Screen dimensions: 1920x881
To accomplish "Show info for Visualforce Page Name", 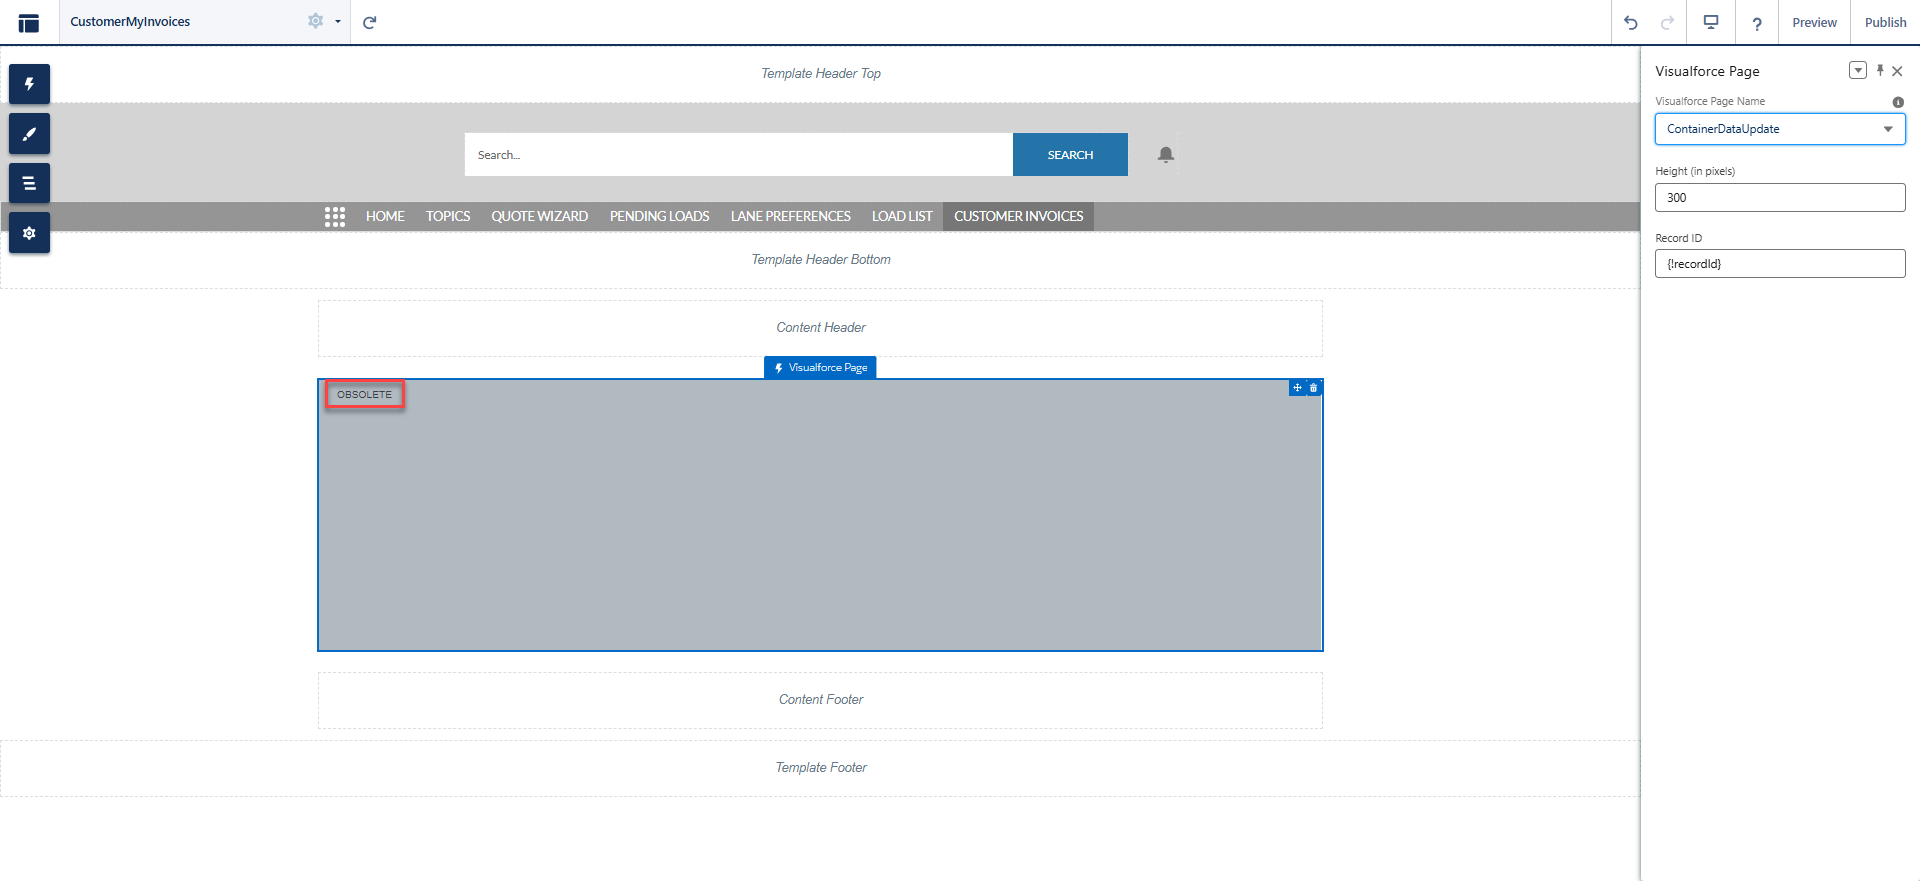I will tap(1898, 102).
